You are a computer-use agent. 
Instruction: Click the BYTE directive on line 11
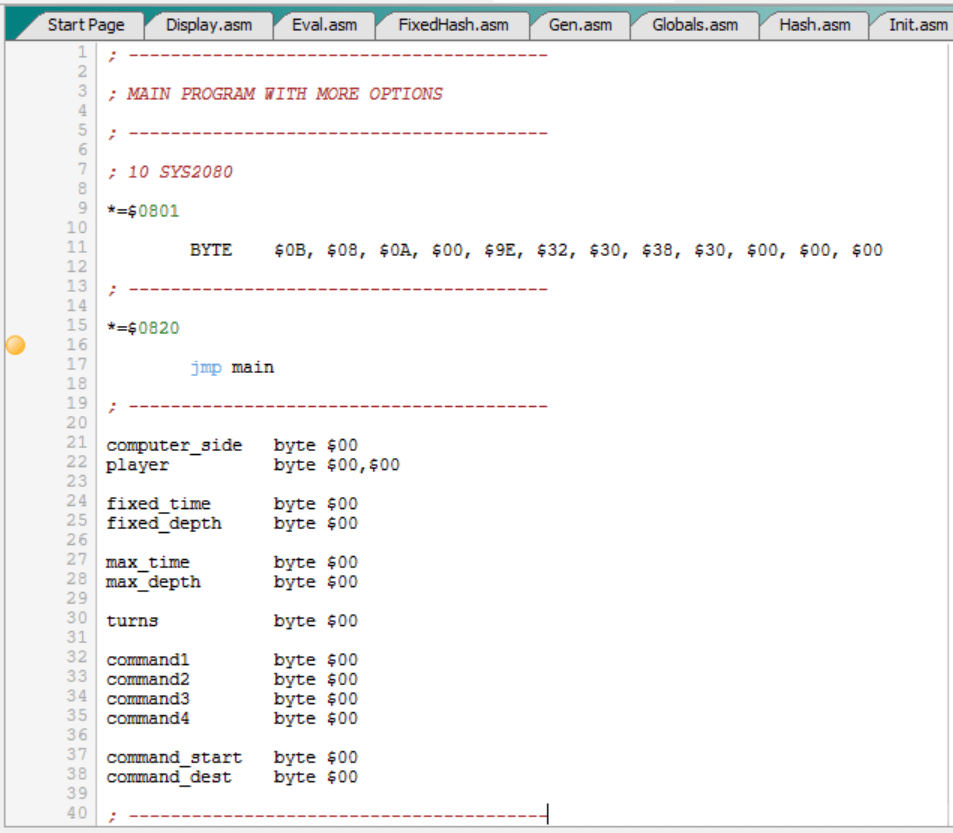point(211,250)
